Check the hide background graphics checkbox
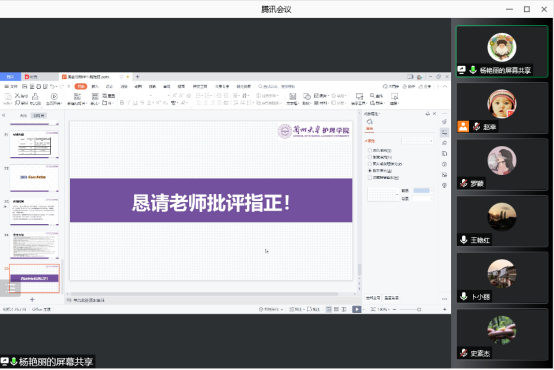The height and width of the screenshot is (370, 554). click(x=370, y=177)
